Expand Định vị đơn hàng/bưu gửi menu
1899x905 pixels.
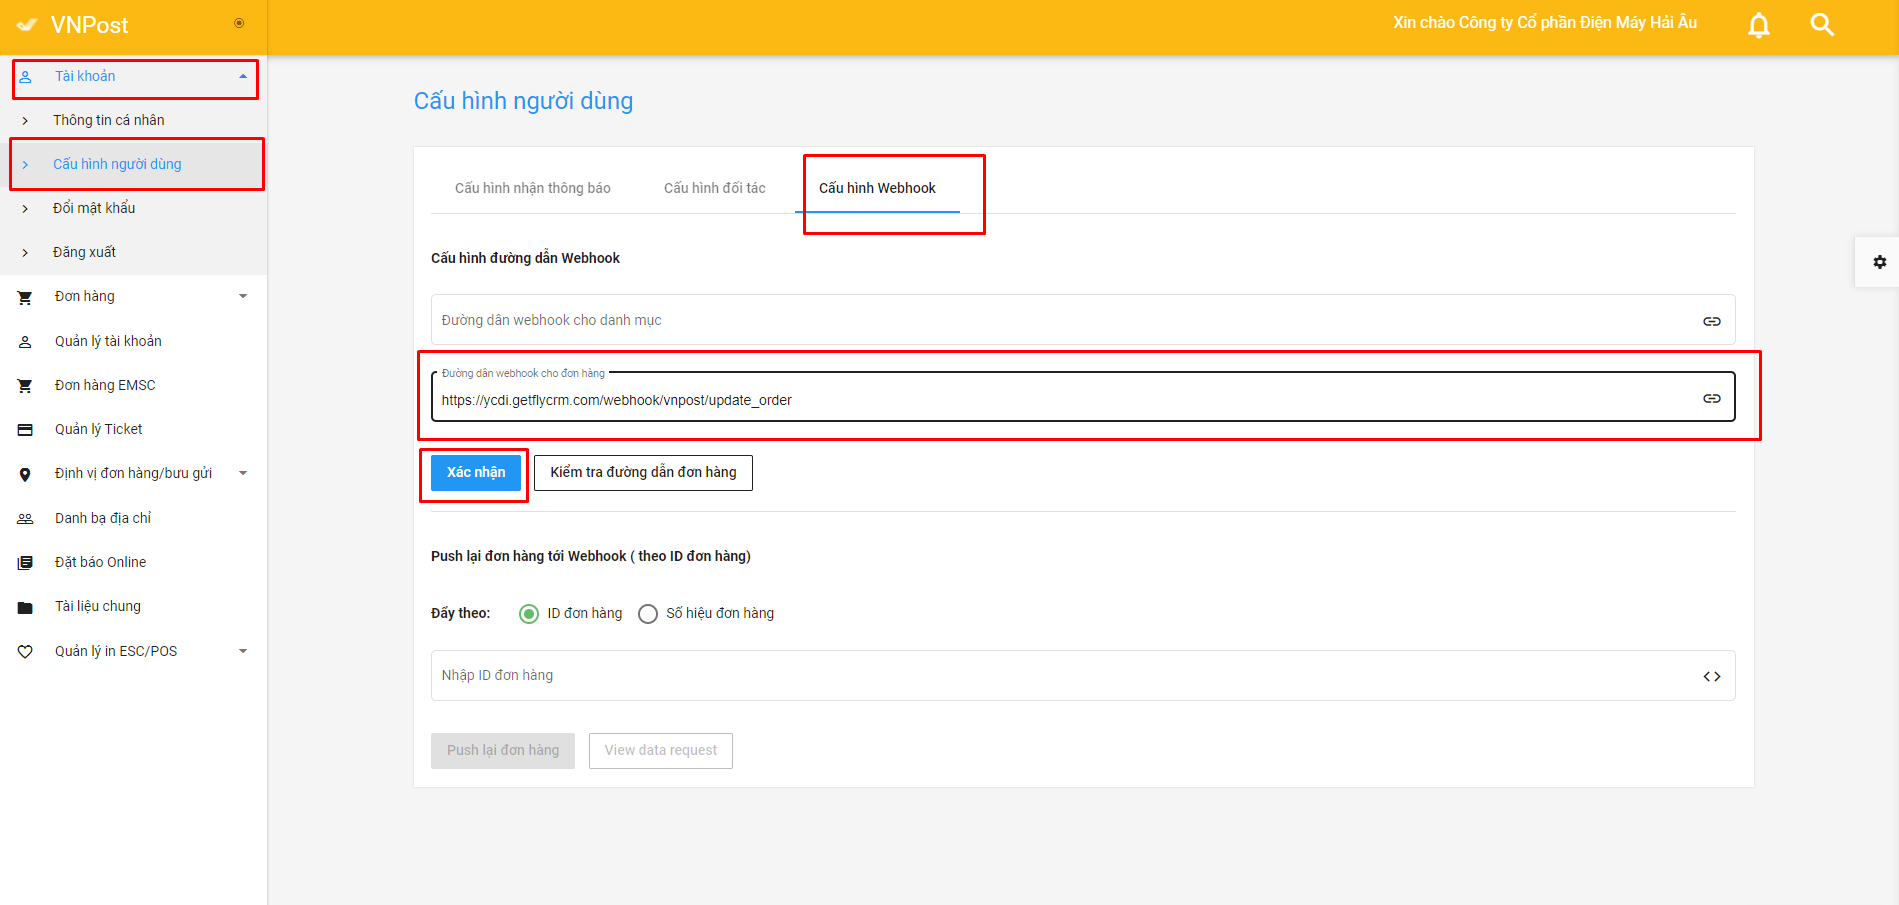(x=242, y=474)
